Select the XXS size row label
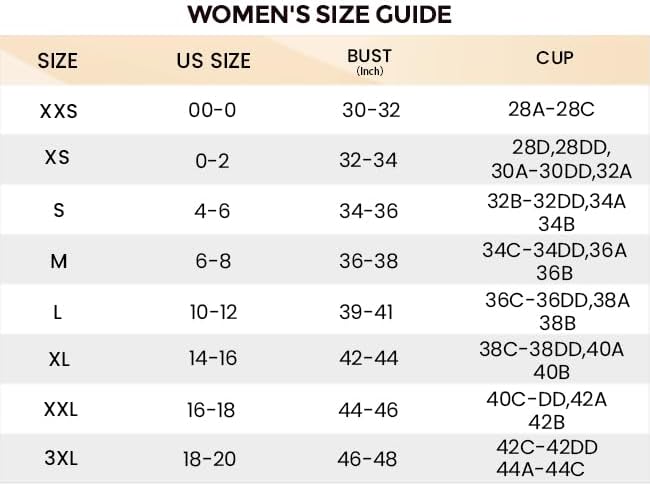 pos(58,111)
